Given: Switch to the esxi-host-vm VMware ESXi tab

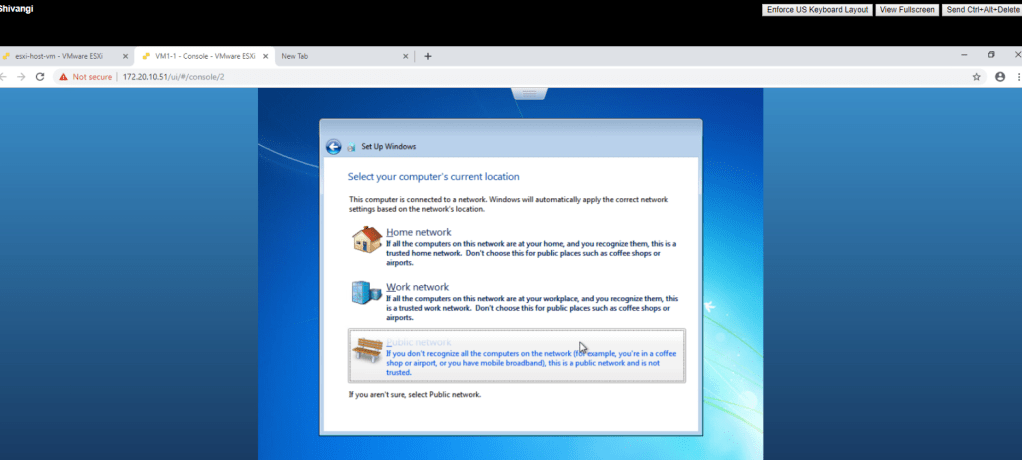Looking at the screenshot, I should 60,56.
